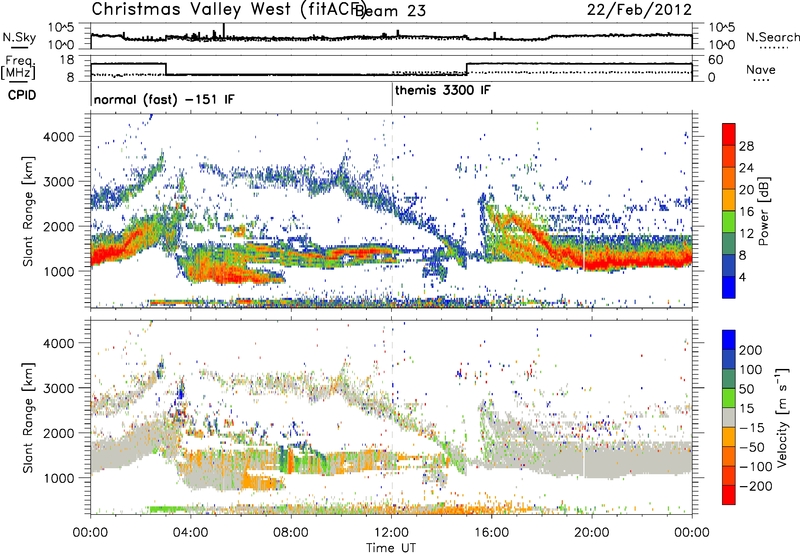The image size is (800, 554).
Task: Click the blue bottom segment of Power colorbar
Action: pos(729,287)
